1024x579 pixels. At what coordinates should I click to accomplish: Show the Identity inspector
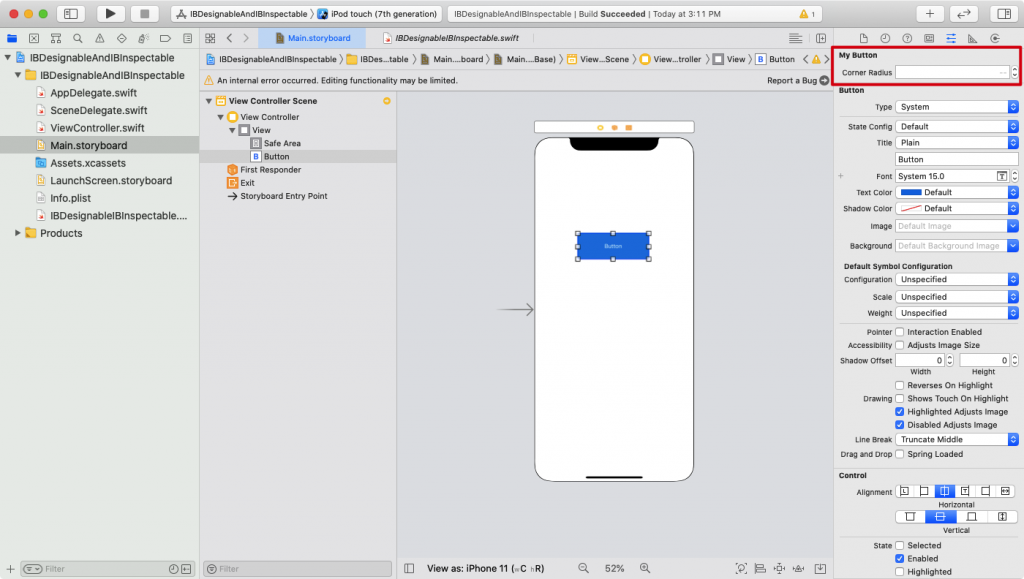(x=929, y=38)
